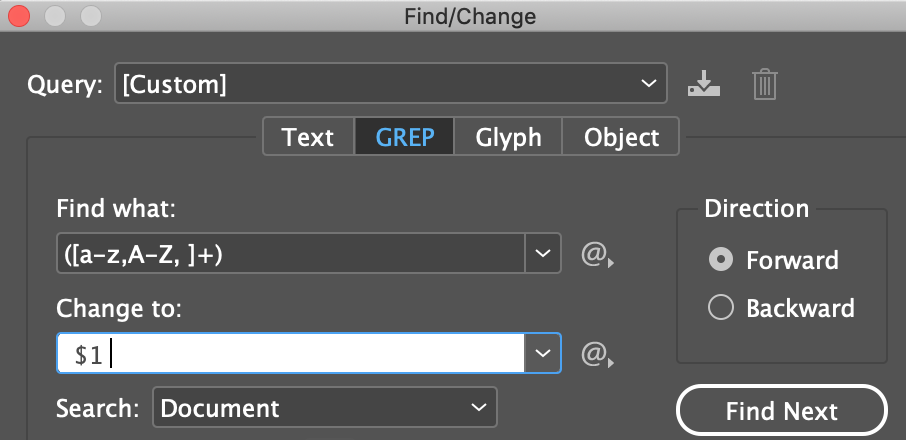Click the Find/Change title bar
The image size is (906, 440).
pos(470,16)
